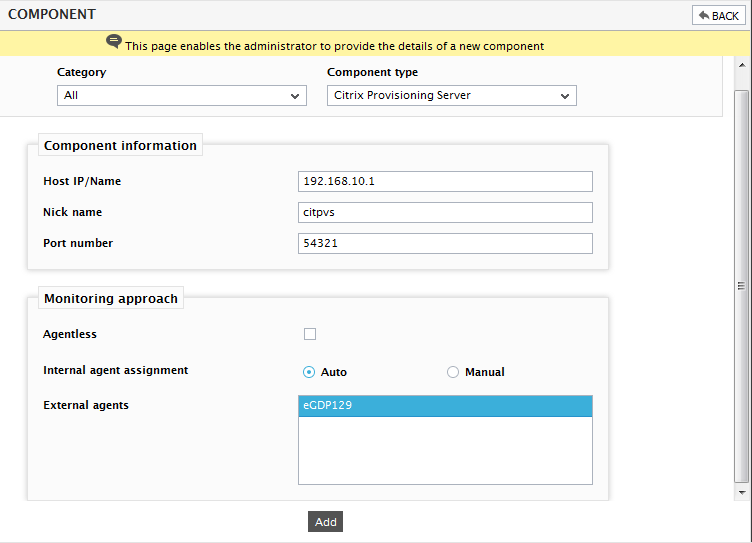Click the scrollbar down arrow

point(742,493)
